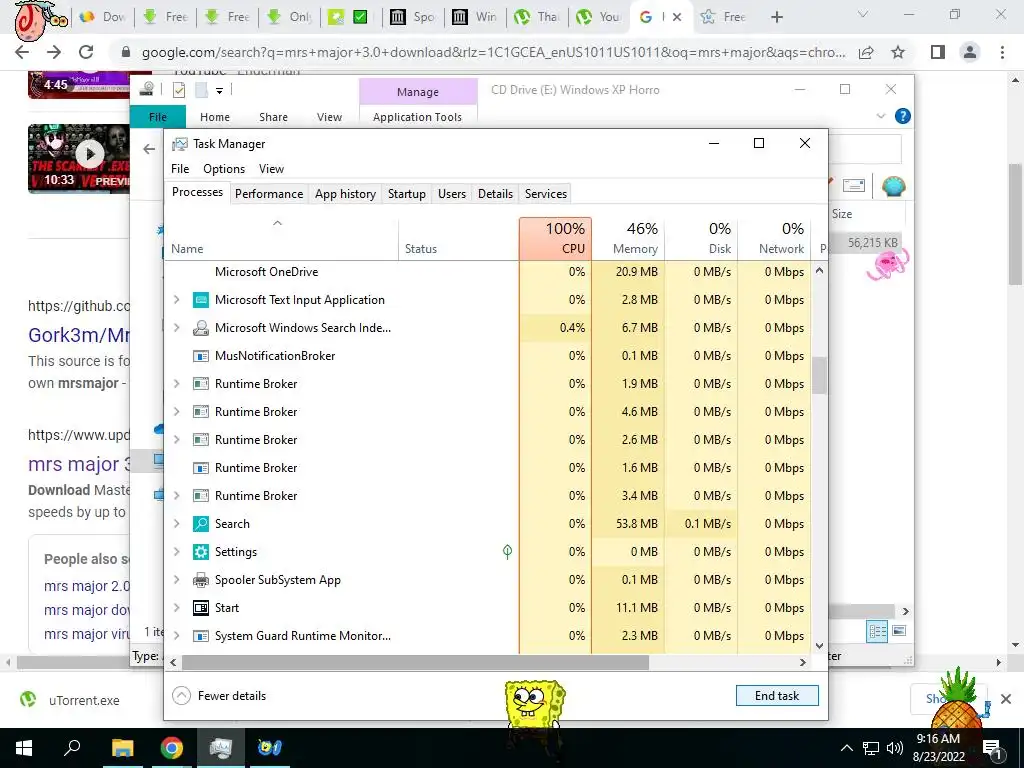Open File Explorer Application Tools tab
The height and width of the screenshot is (768, 1024).
point(417,117)
